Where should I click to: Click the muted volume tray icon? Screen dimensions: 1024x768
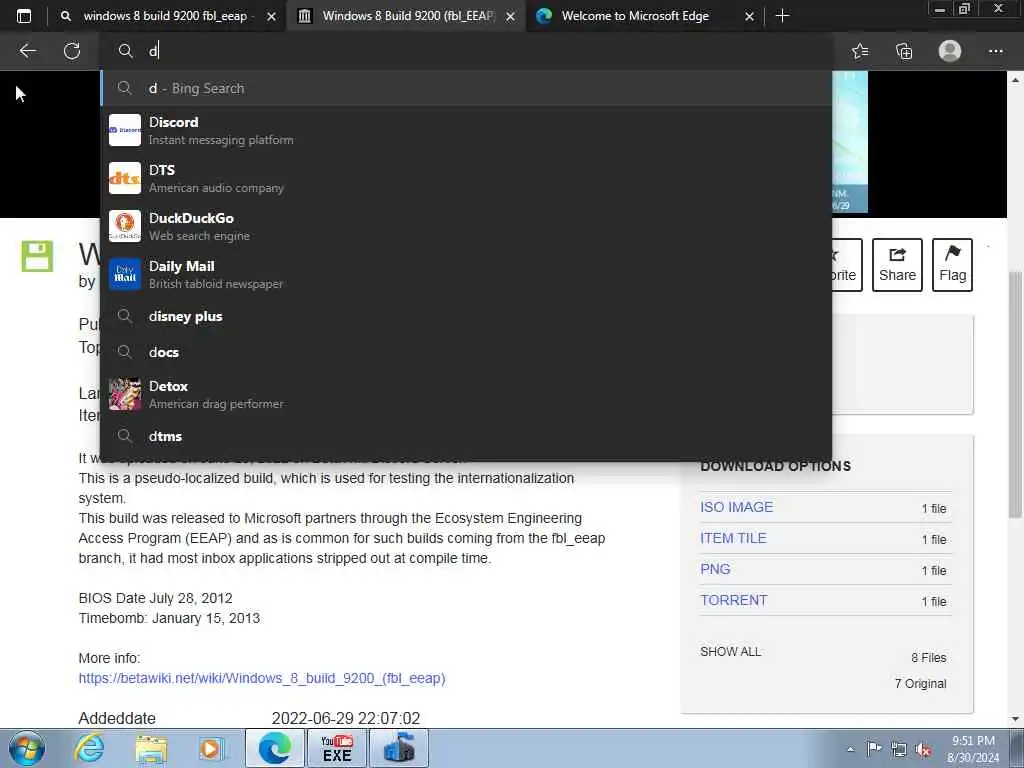[x=923, y=750]
